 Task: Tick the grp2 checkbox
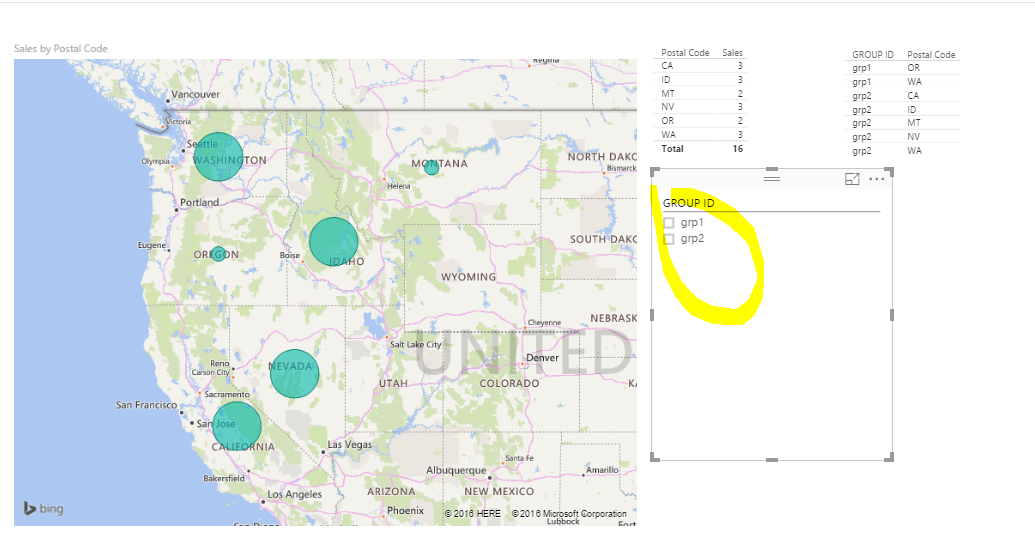pyautogui.click(x=669, y=239)
